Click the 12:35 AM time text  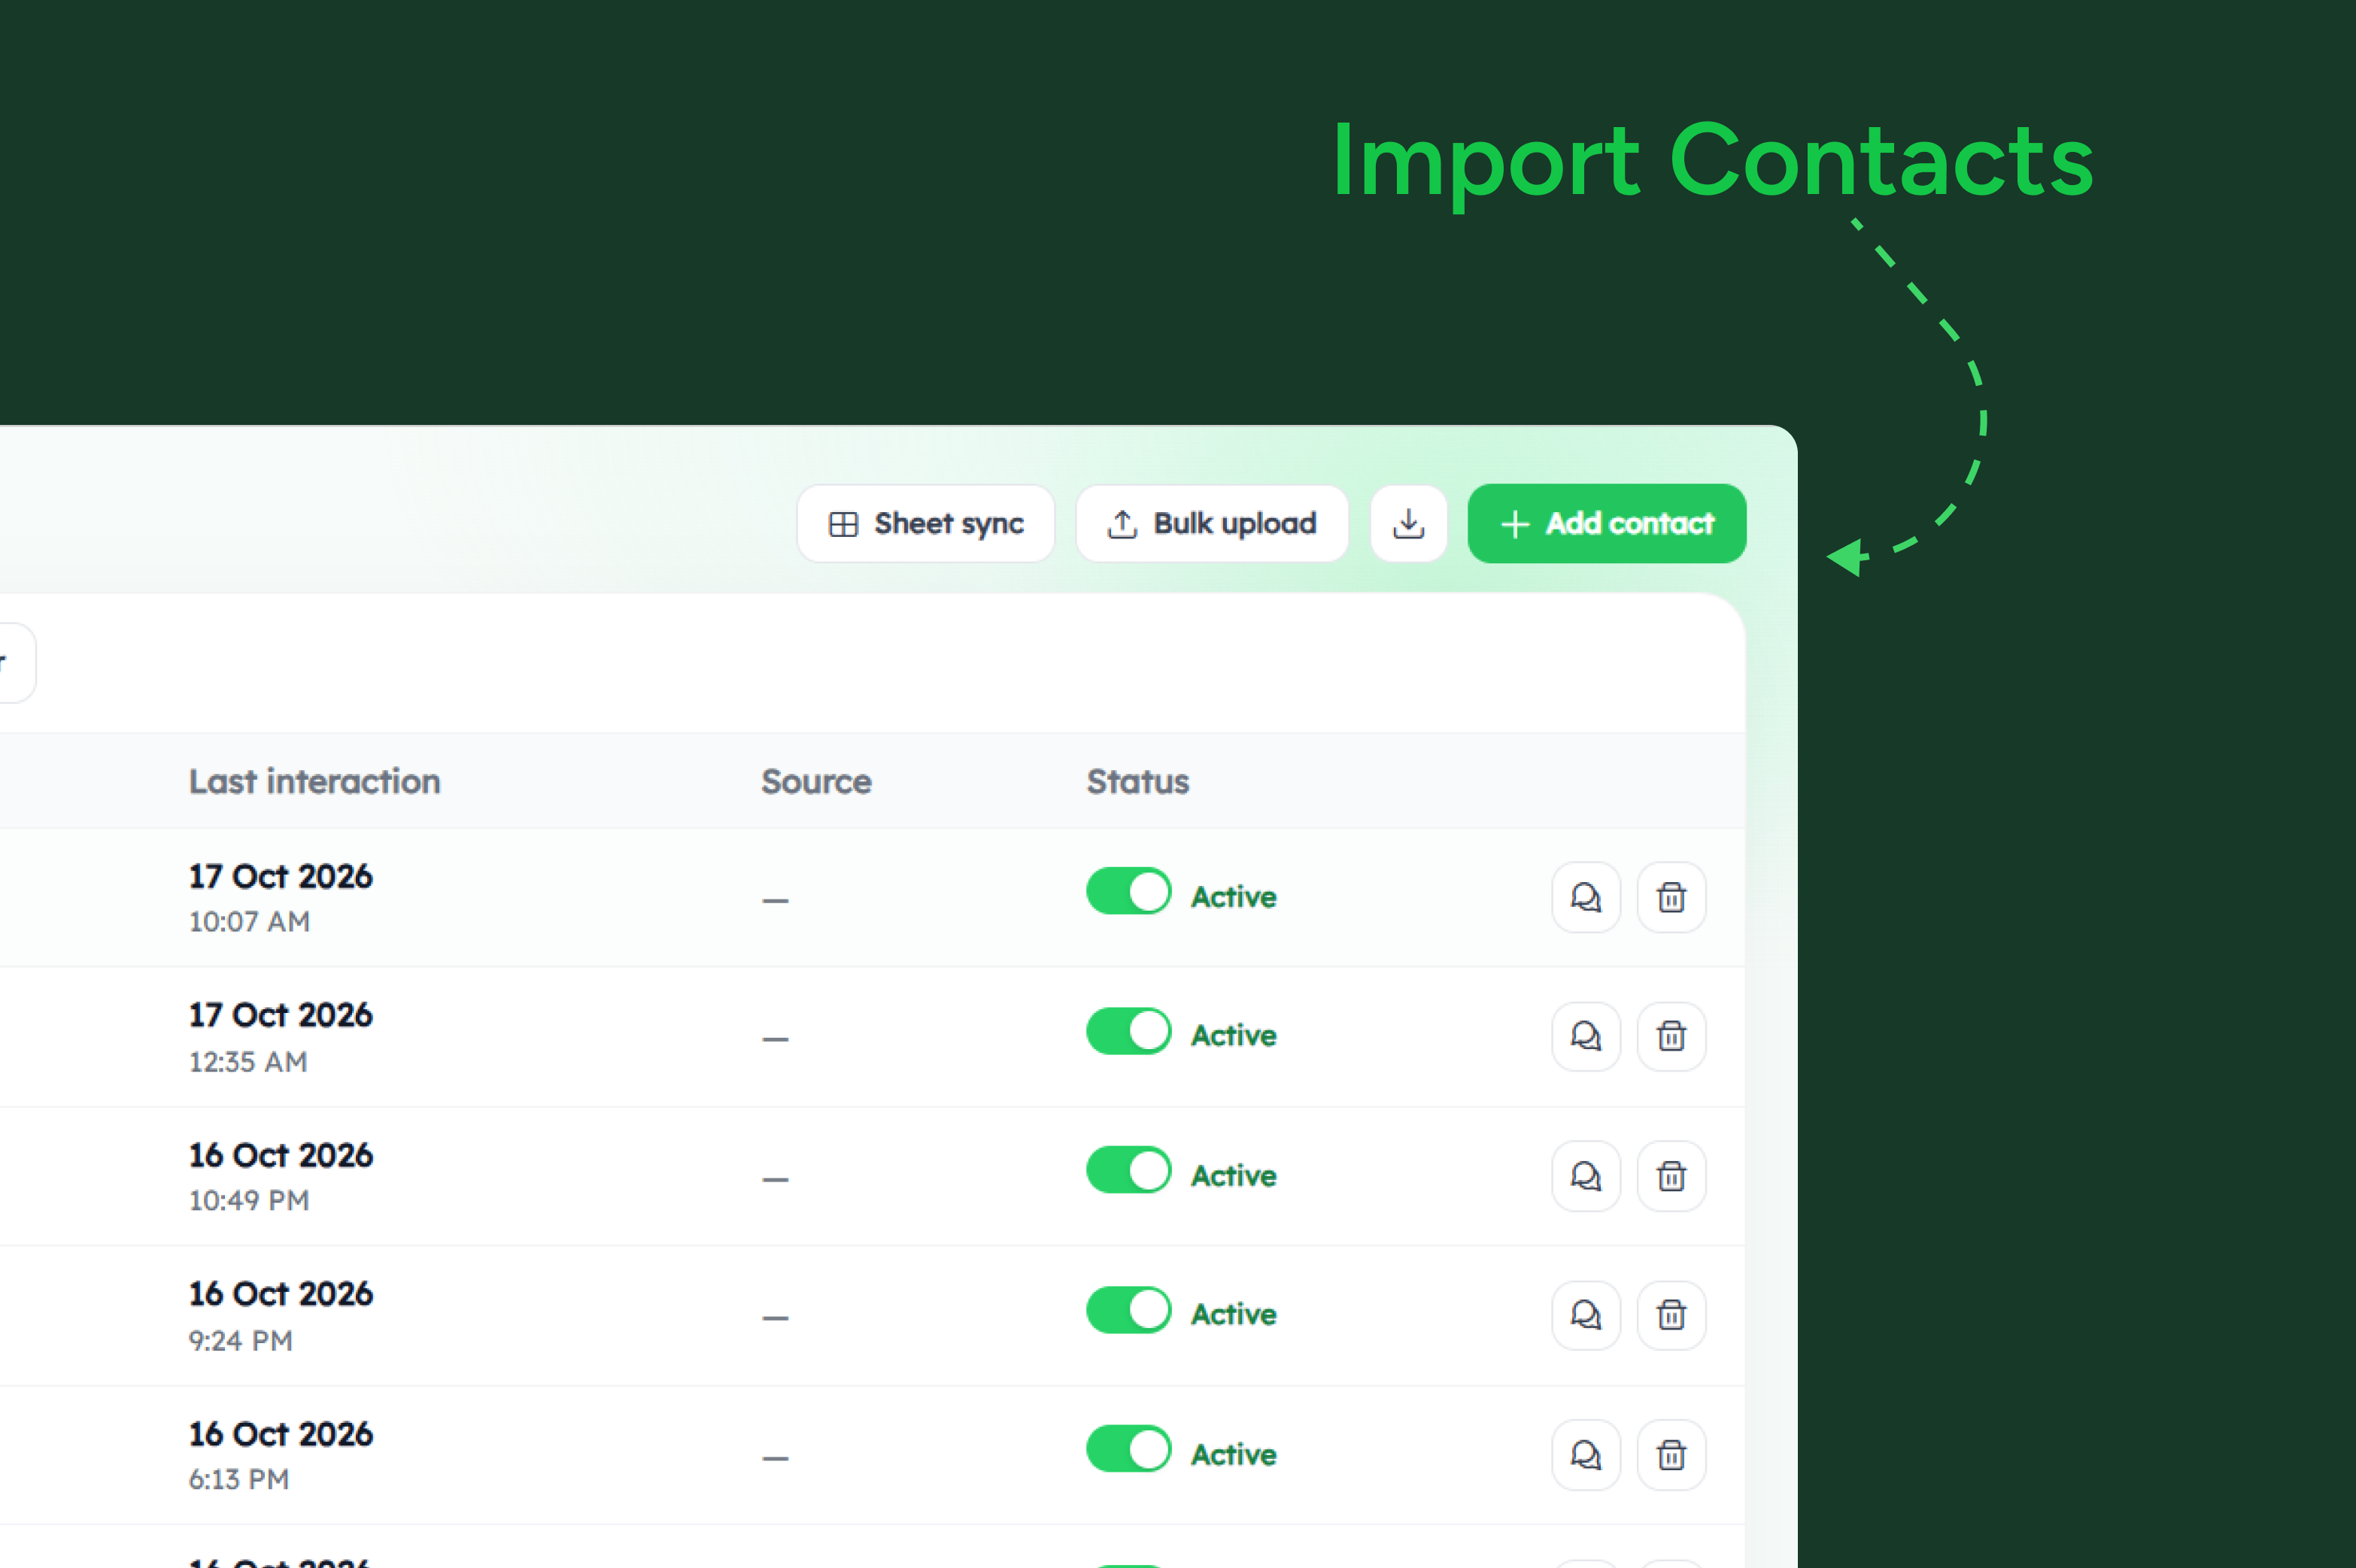pos(248,1062)
